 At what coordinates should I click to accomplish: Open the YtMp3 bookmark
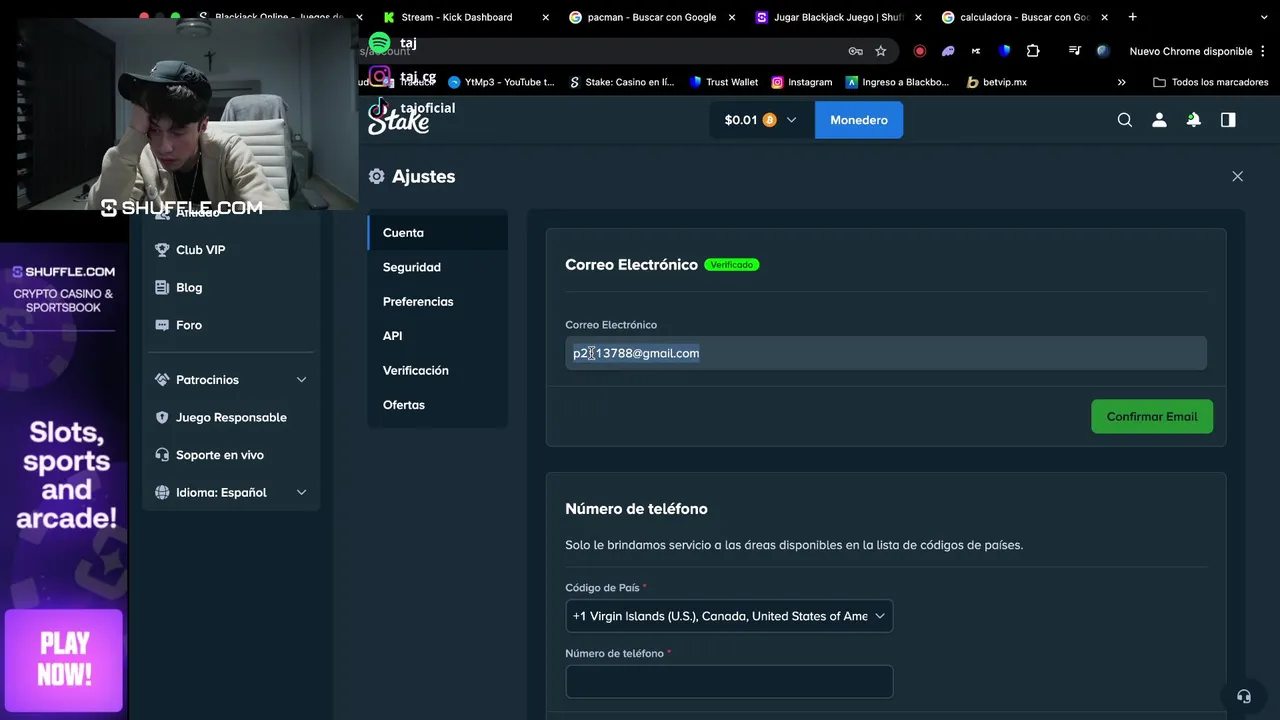(501, 82)
